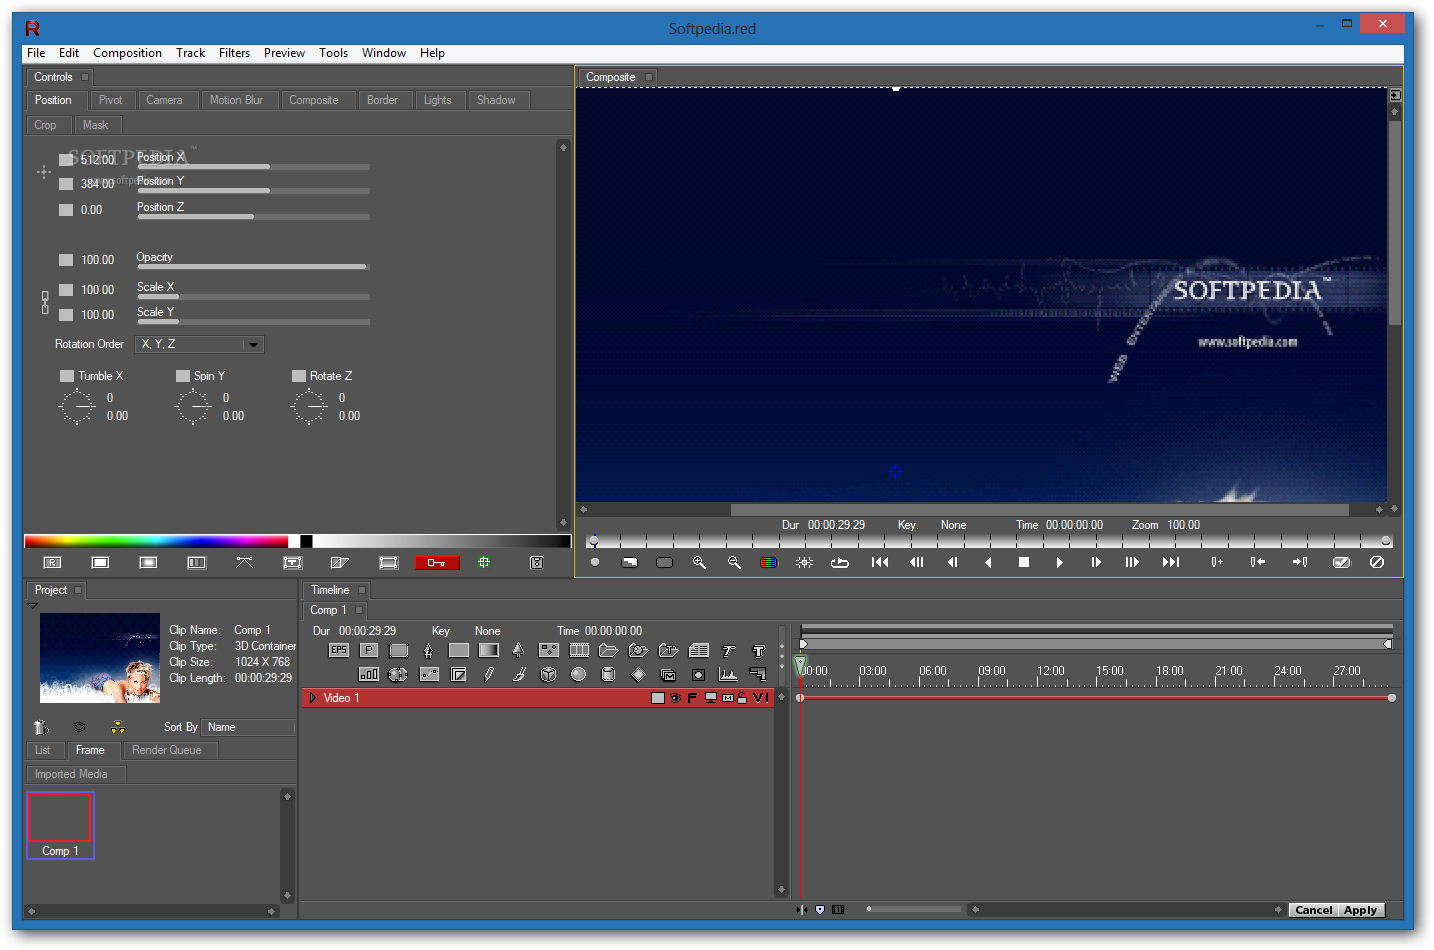Open the Rotation Order dropdown
The height and width of the screenshot is (950, 1434).
tap(200, 344)
